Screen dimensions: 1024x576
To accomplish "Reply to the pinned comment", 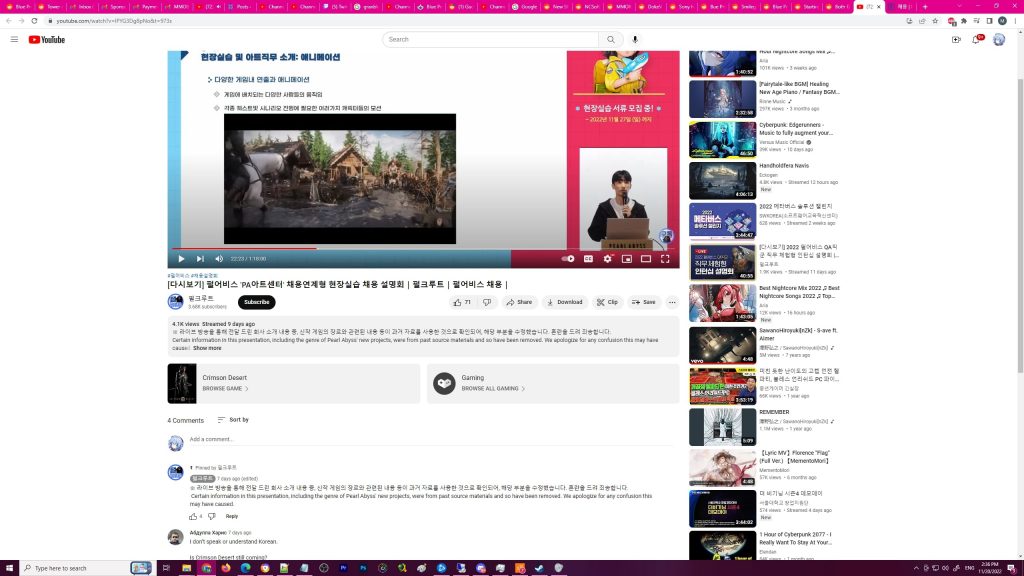I will [x=232, y=517].
